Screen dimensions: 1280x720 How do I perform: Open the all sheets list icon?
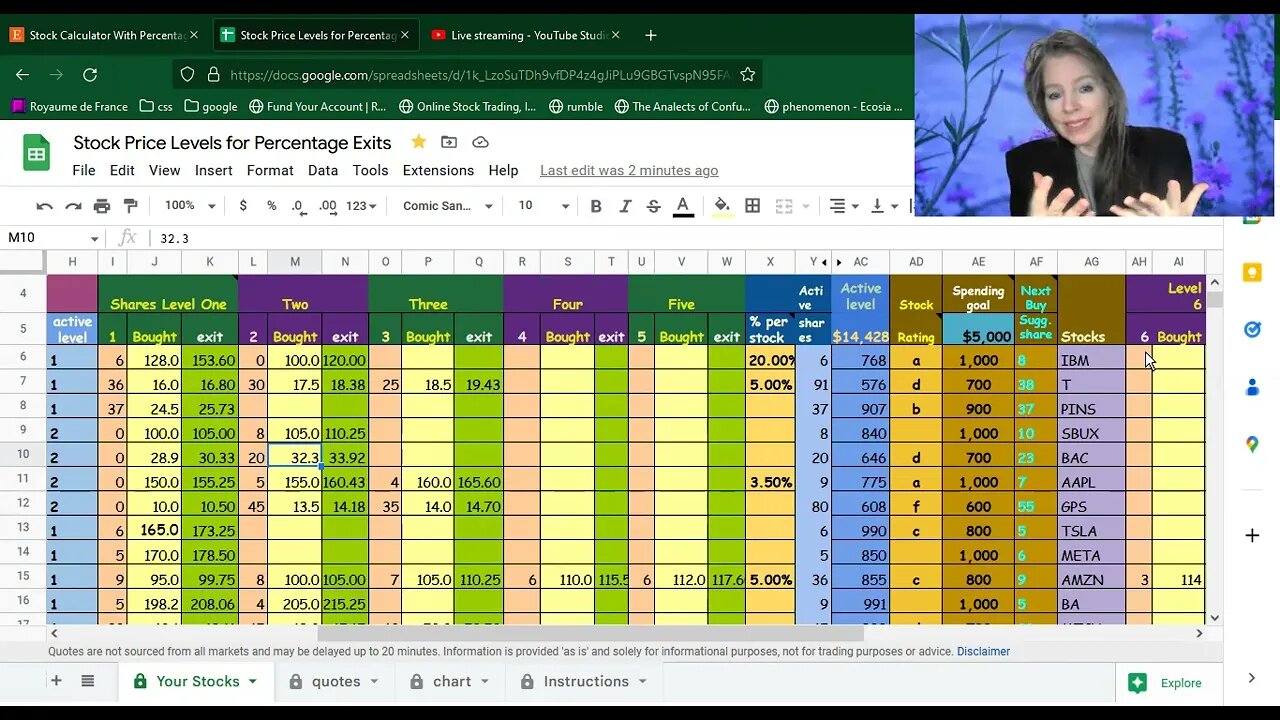(x=88, y=681)
